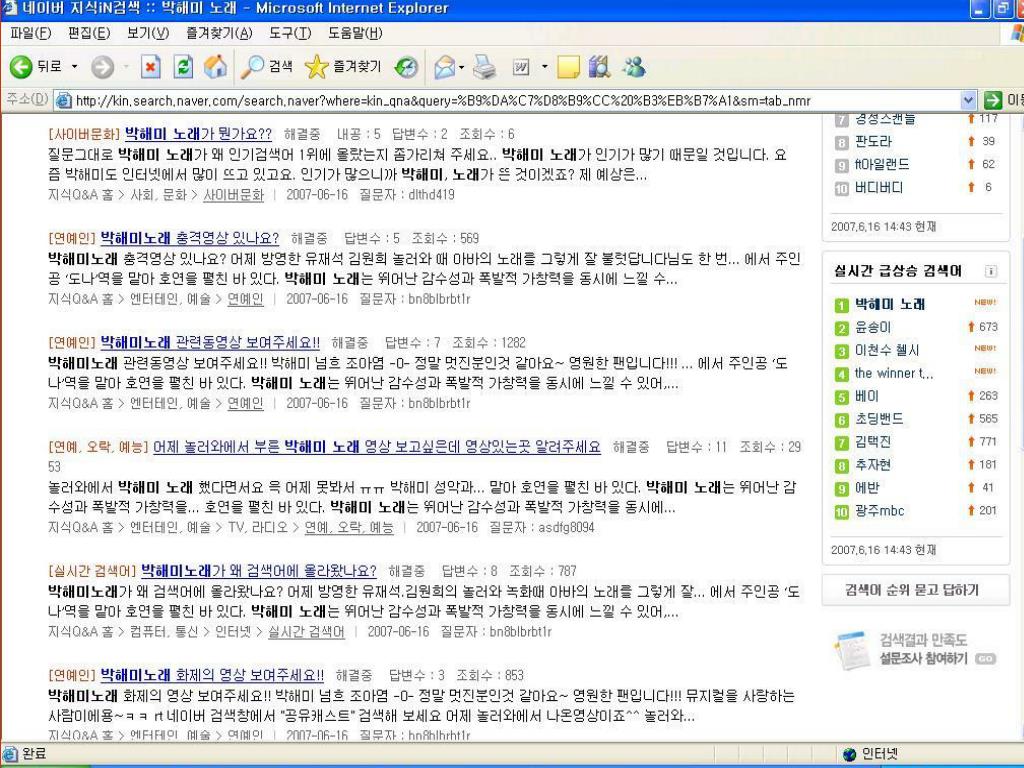Select trending keyword 추자현

click(x=872, y=465)
